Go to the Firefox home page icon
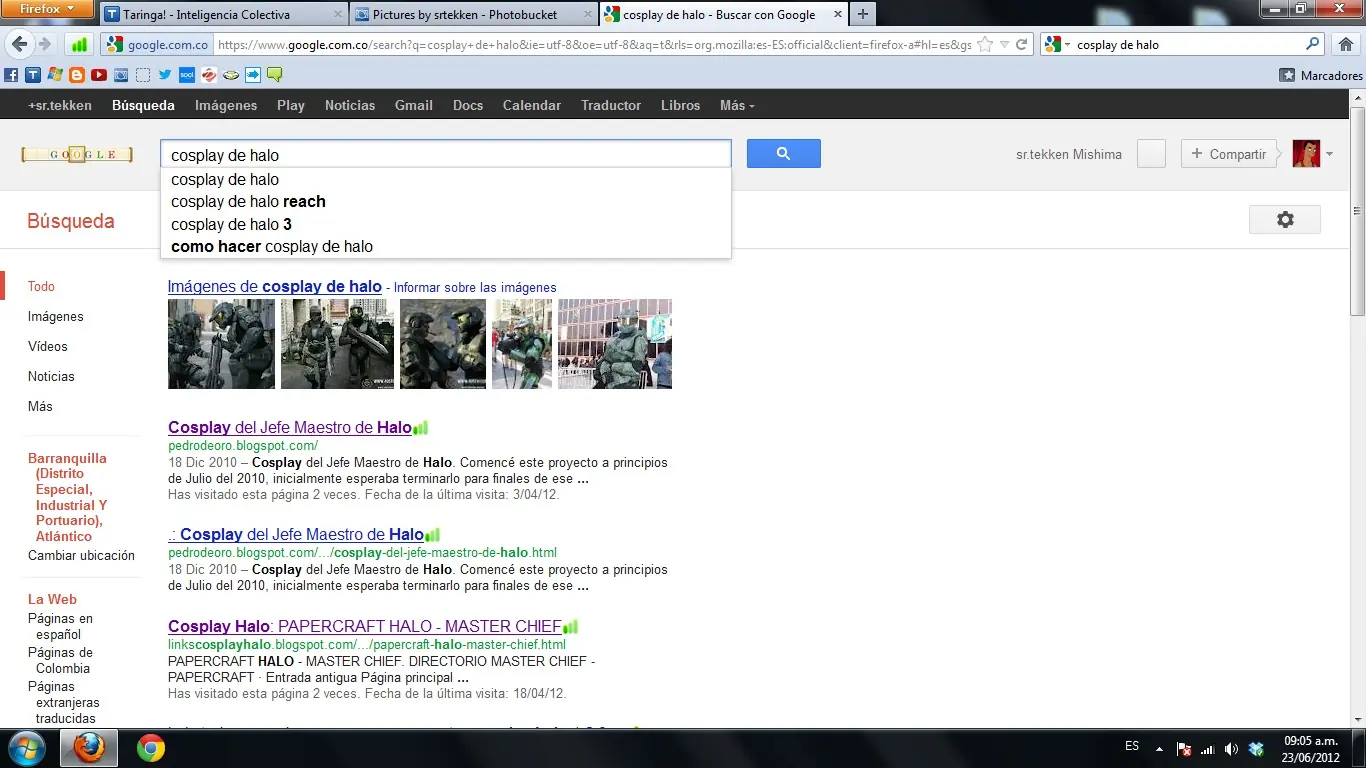1366x768 pixels. pyautogui.click(x=1346, y=44)
